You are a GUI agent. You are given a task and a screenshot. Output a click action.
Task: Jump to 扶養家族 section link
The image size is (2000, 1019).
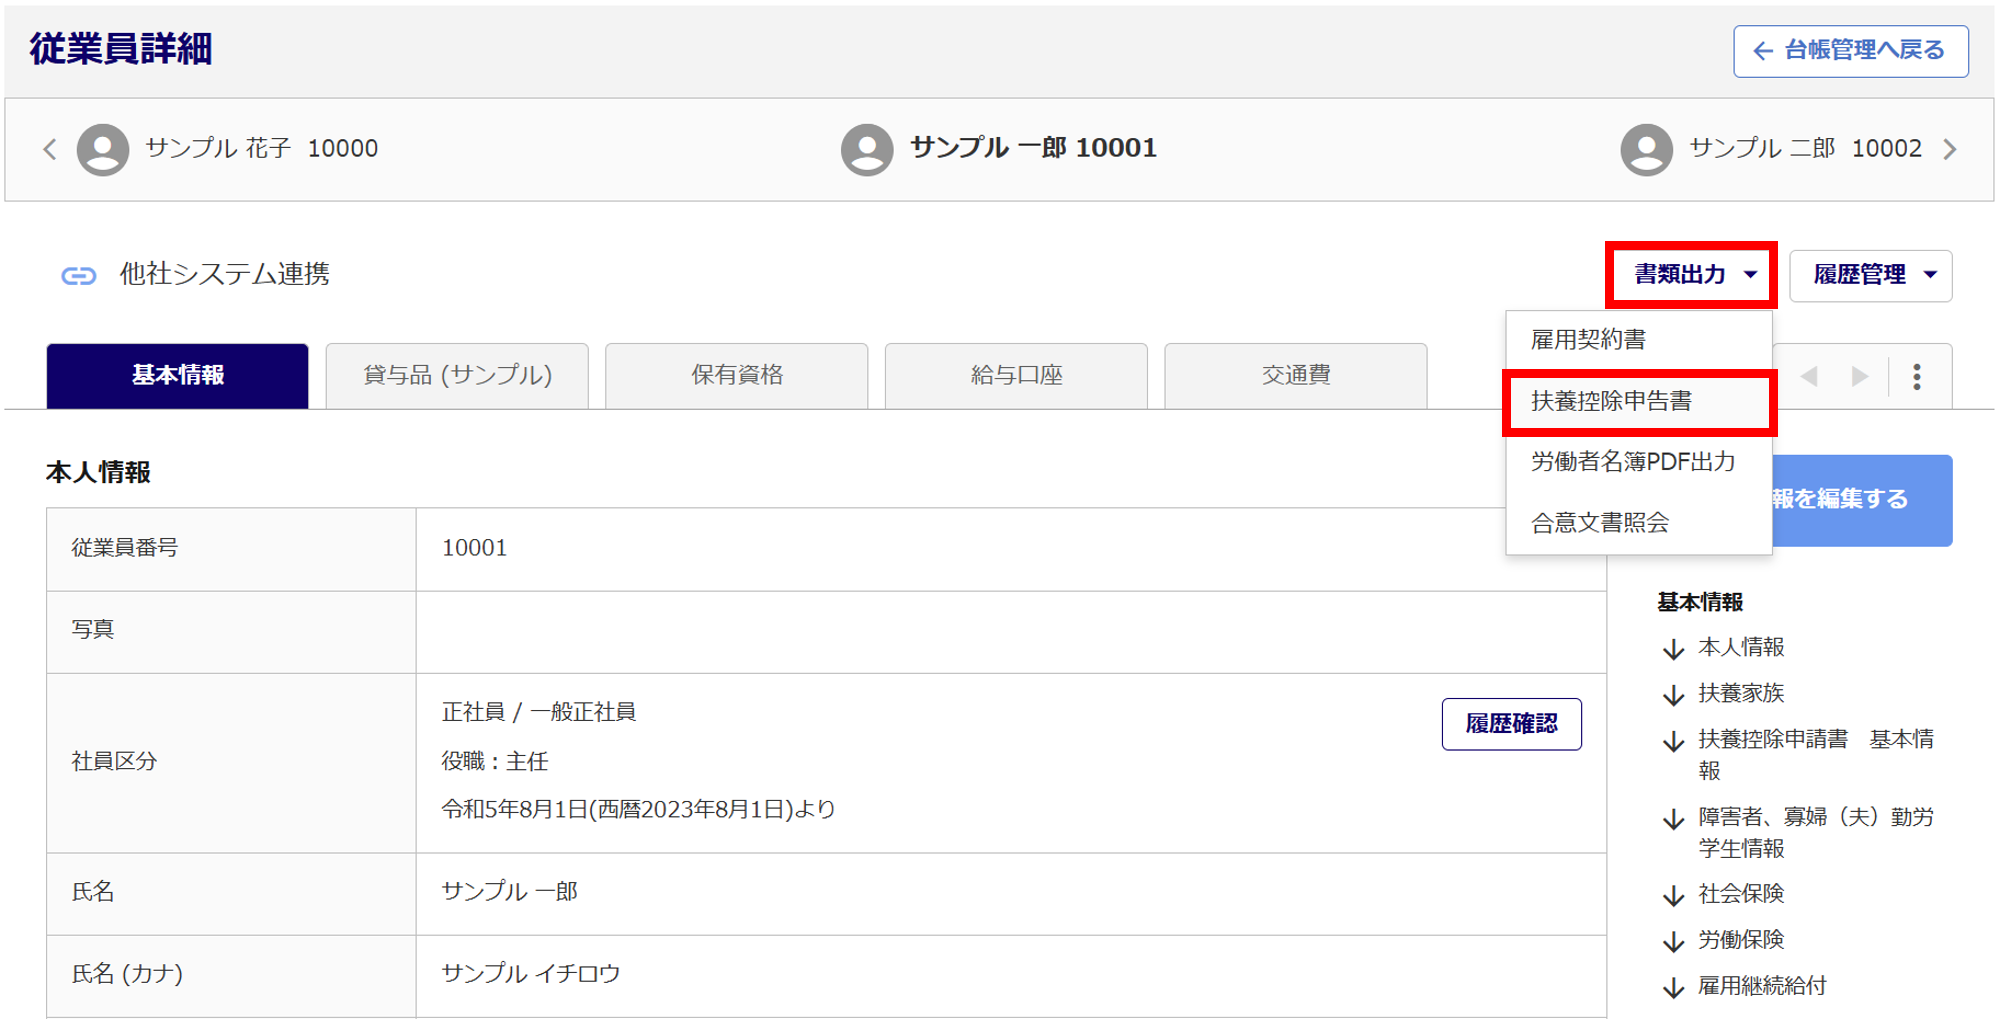point(1740,693)
